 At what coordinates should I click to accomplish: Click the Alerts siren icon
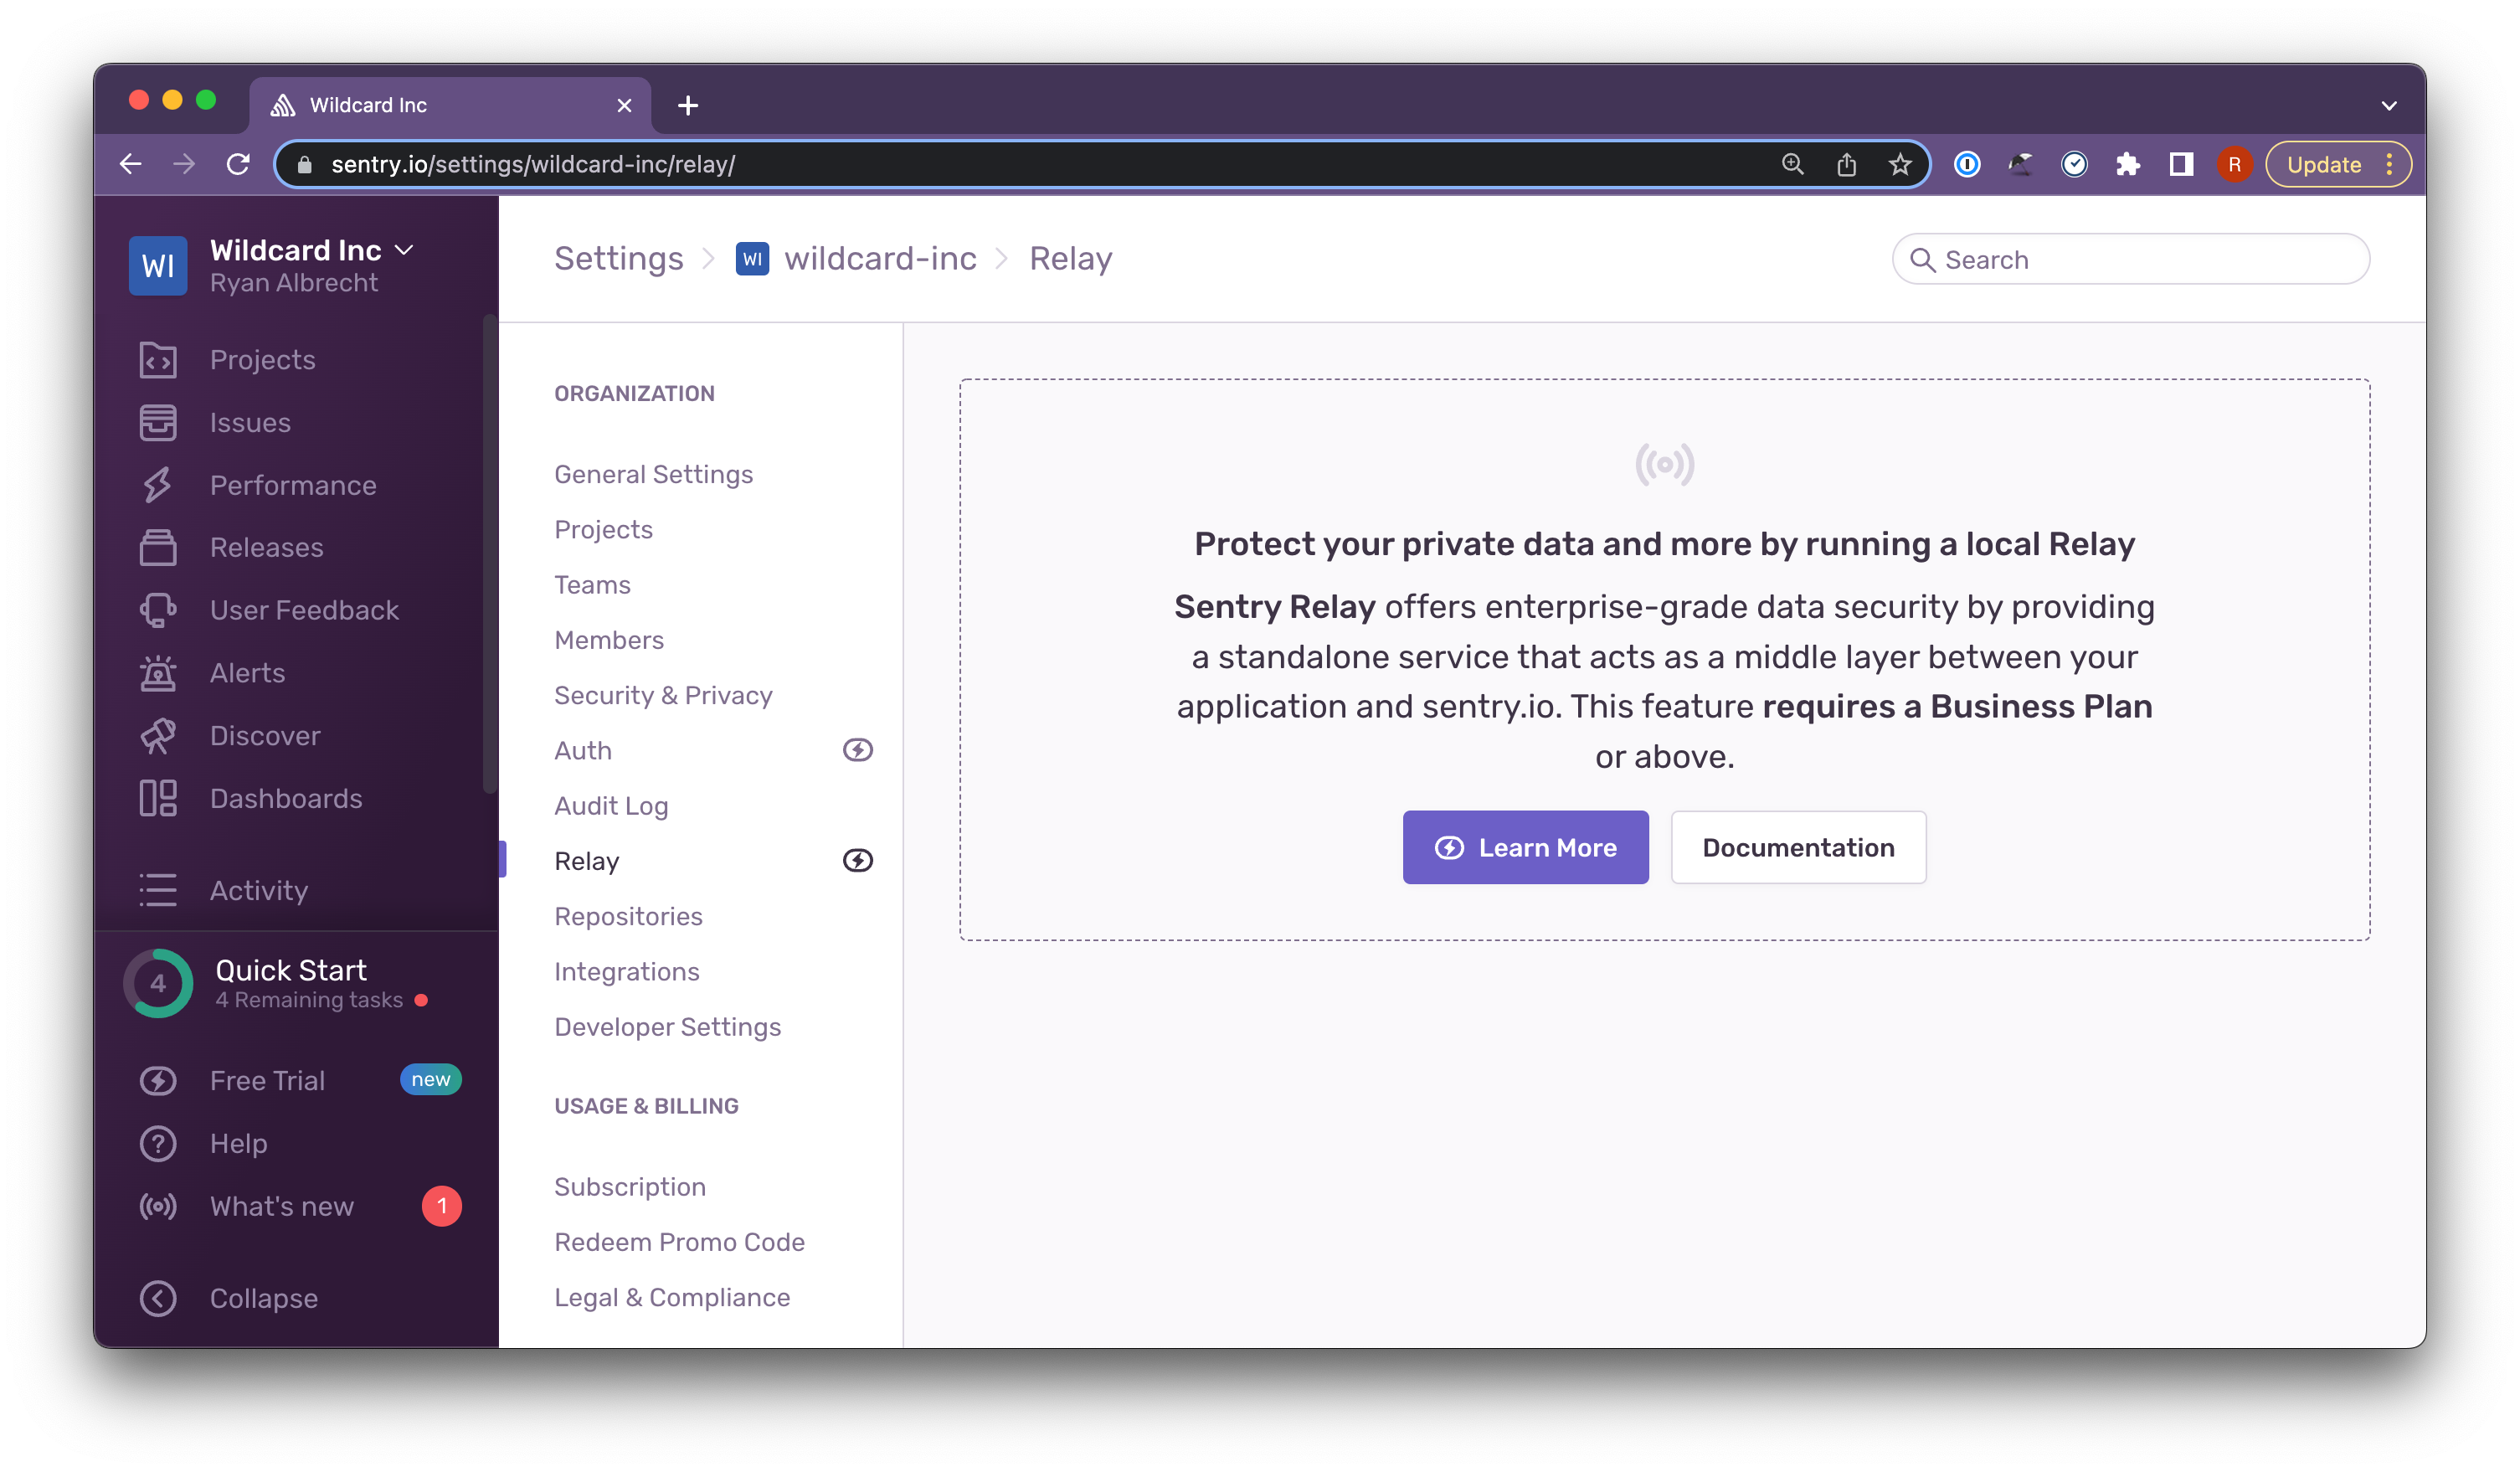pos(158,672)
